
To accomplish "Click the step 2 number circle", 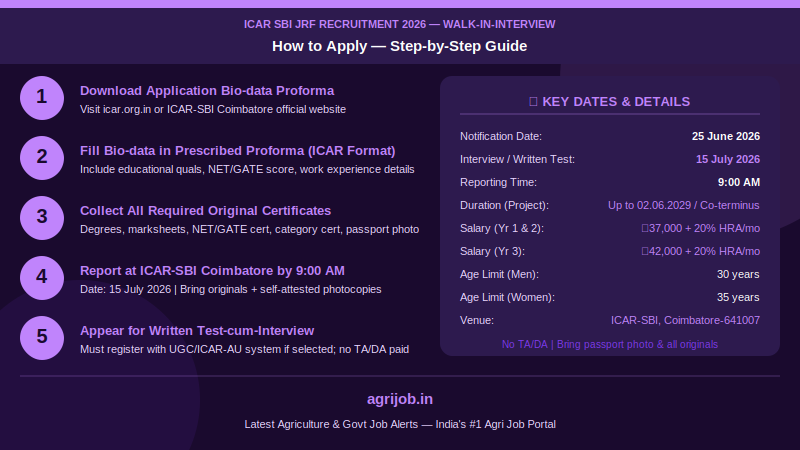I will point(42,158).
